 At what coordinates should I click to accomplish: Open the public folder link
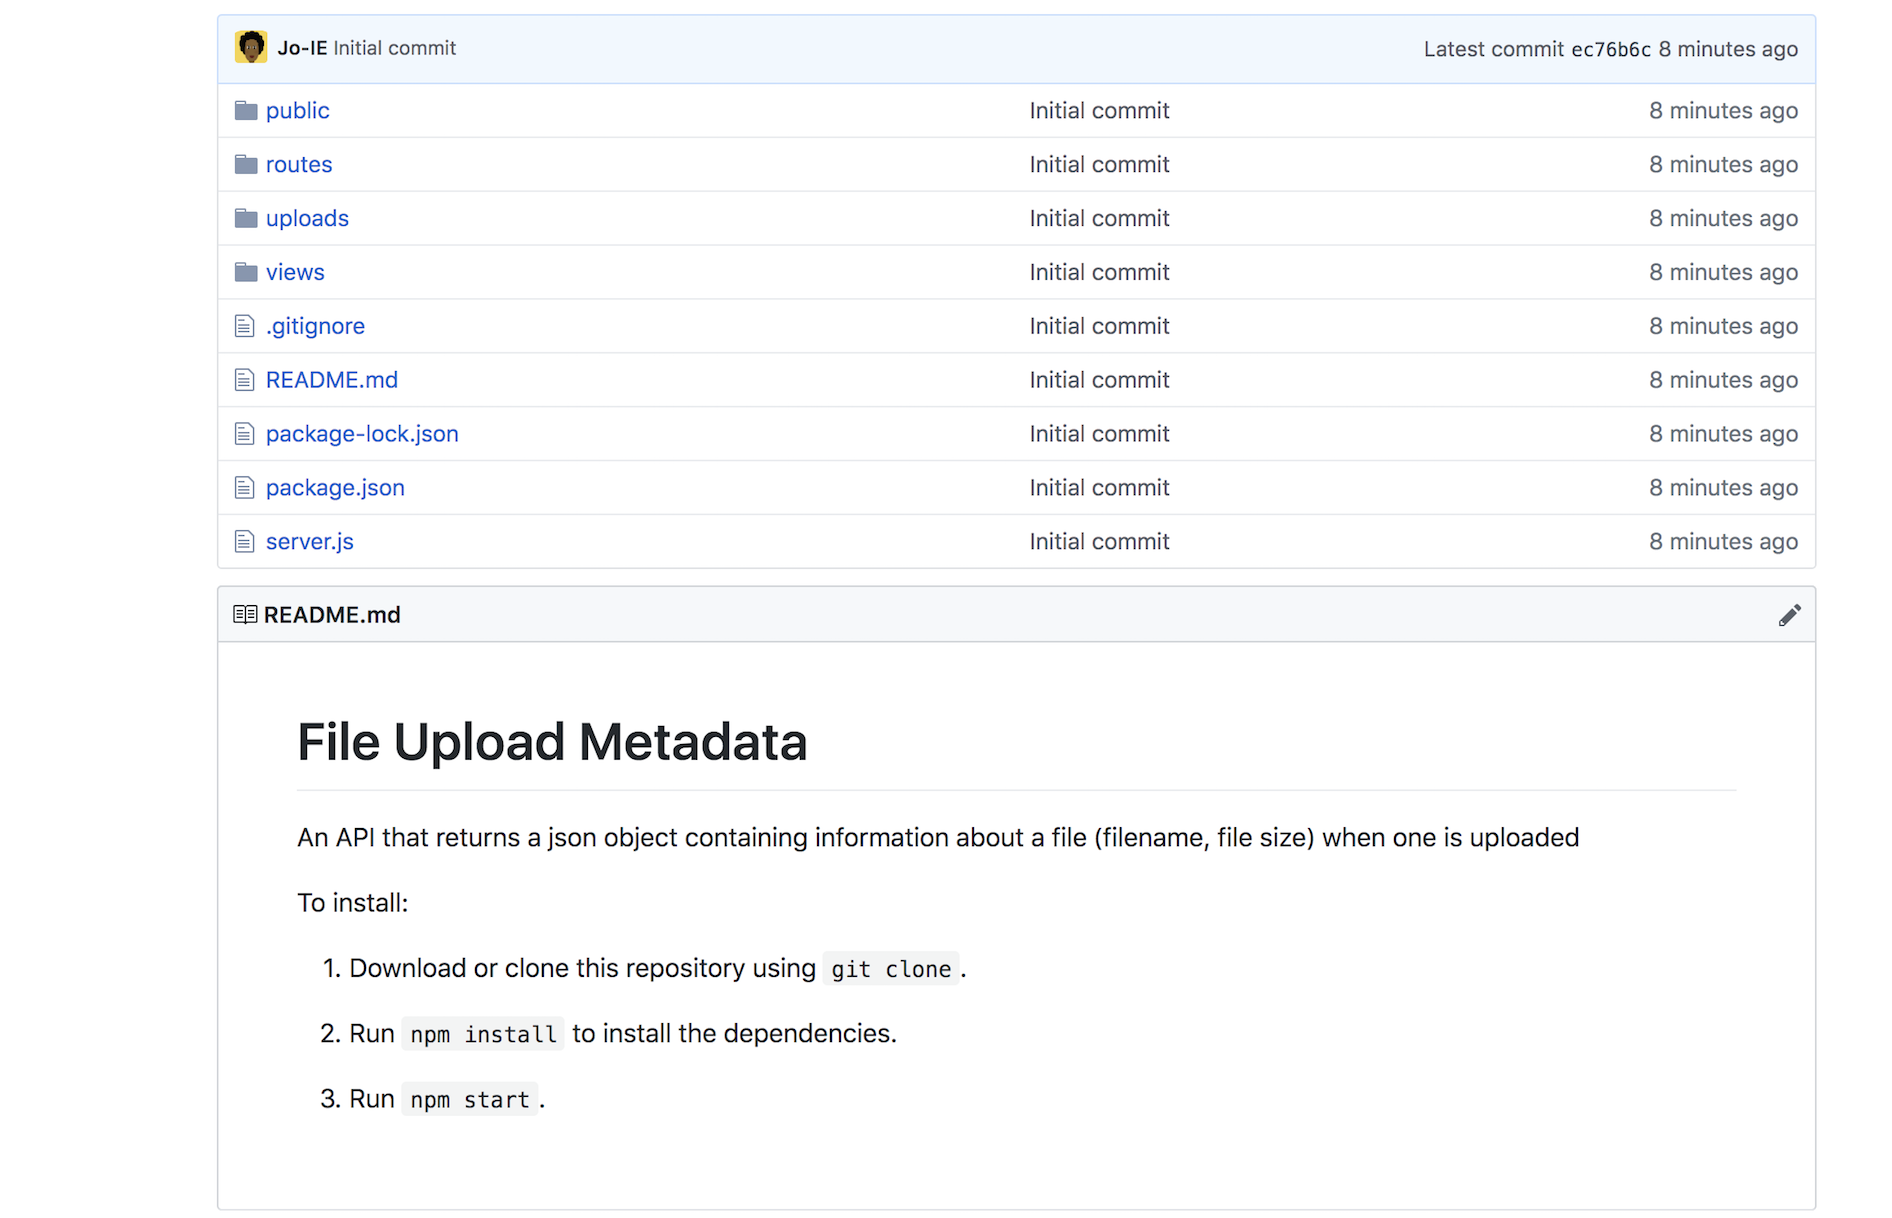(x=297, y=110)
